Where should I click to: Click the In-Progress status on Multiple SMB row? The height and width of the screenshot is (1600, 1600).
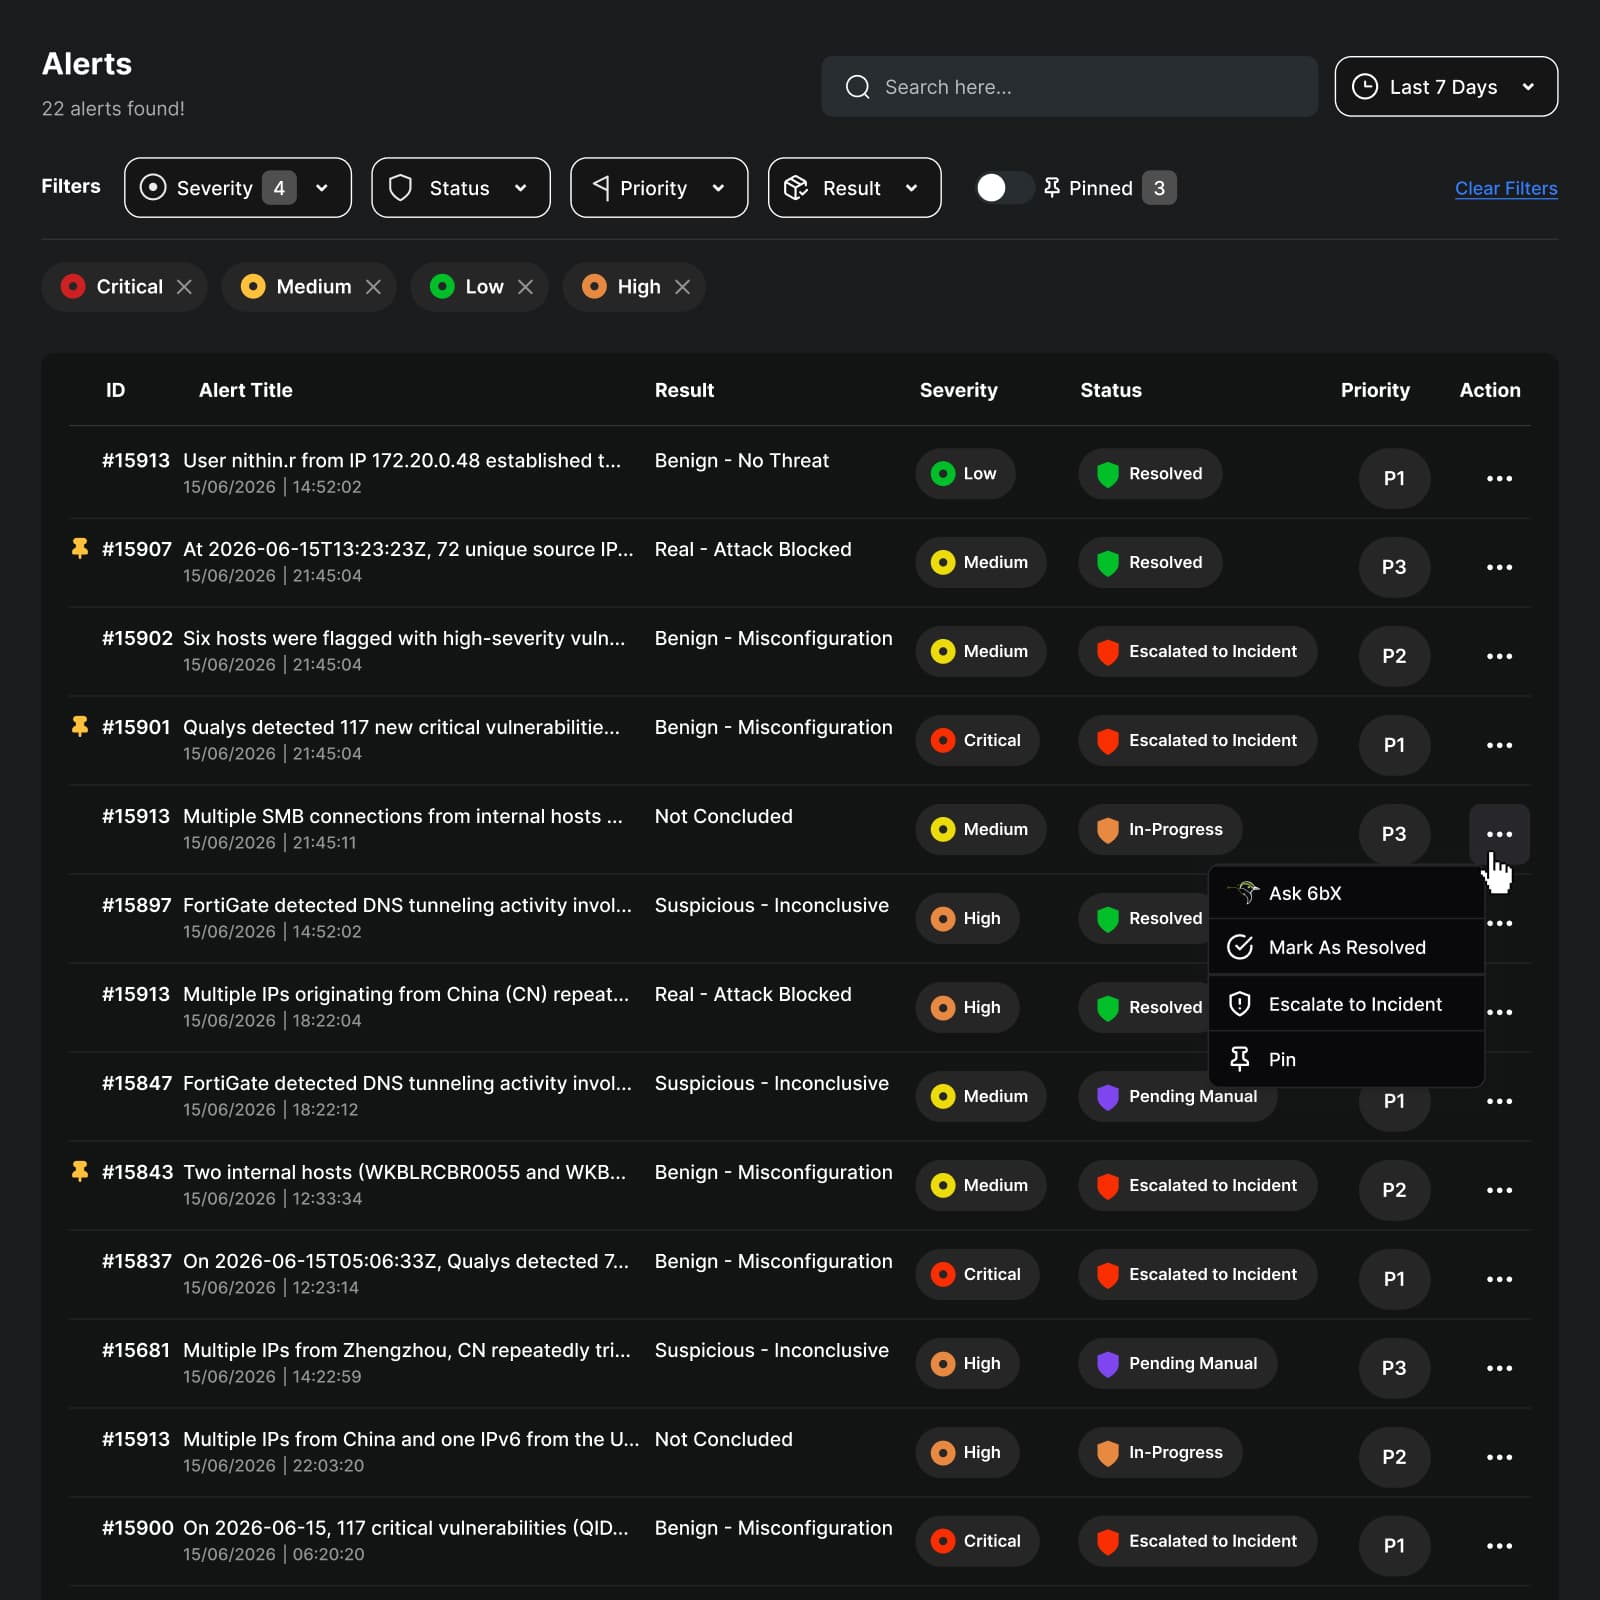coord(1160,829)
